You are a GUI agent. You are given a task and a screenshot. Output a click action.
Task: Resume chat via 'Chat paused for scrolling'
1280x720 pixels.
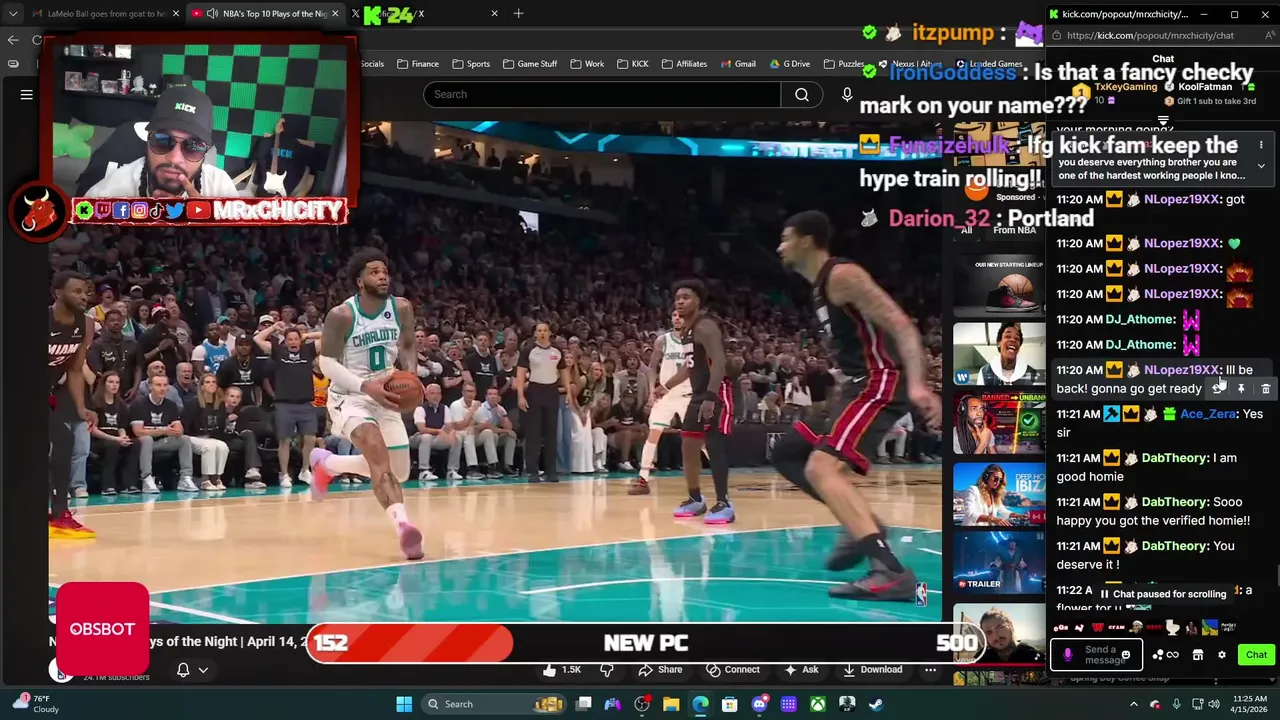coord(1163,594)
